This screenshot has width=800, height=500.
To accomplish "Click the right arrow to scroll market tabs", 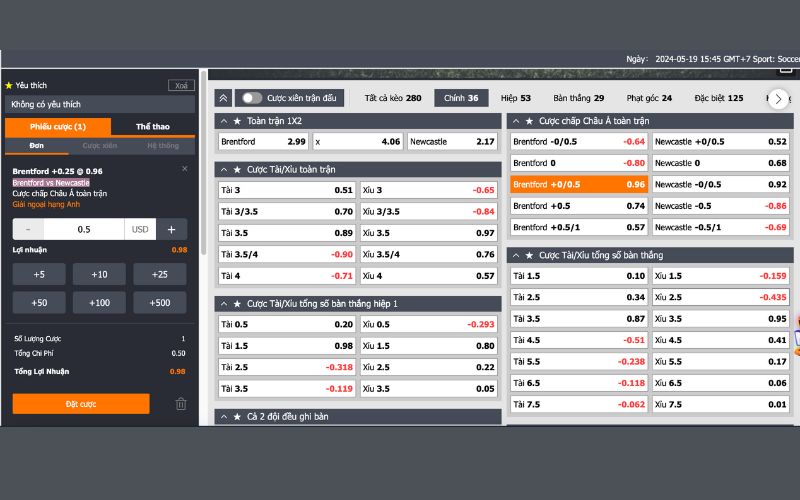I will (779, 99).
